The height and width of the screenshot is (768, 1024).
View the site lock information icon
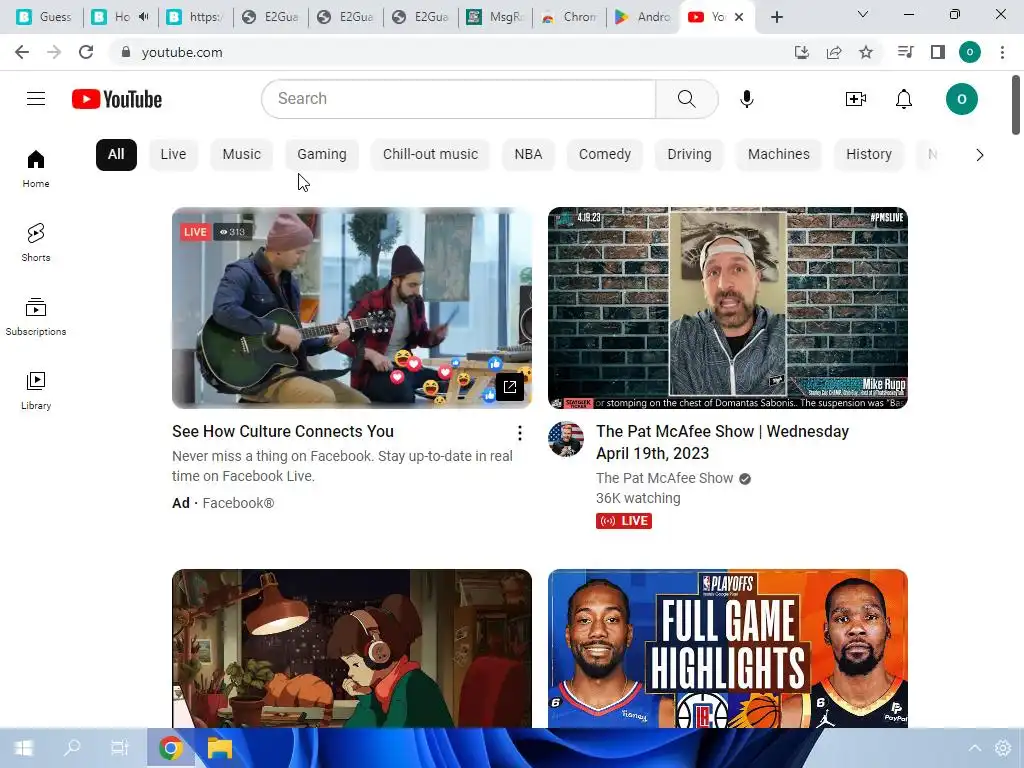click(x=126, y=52)
